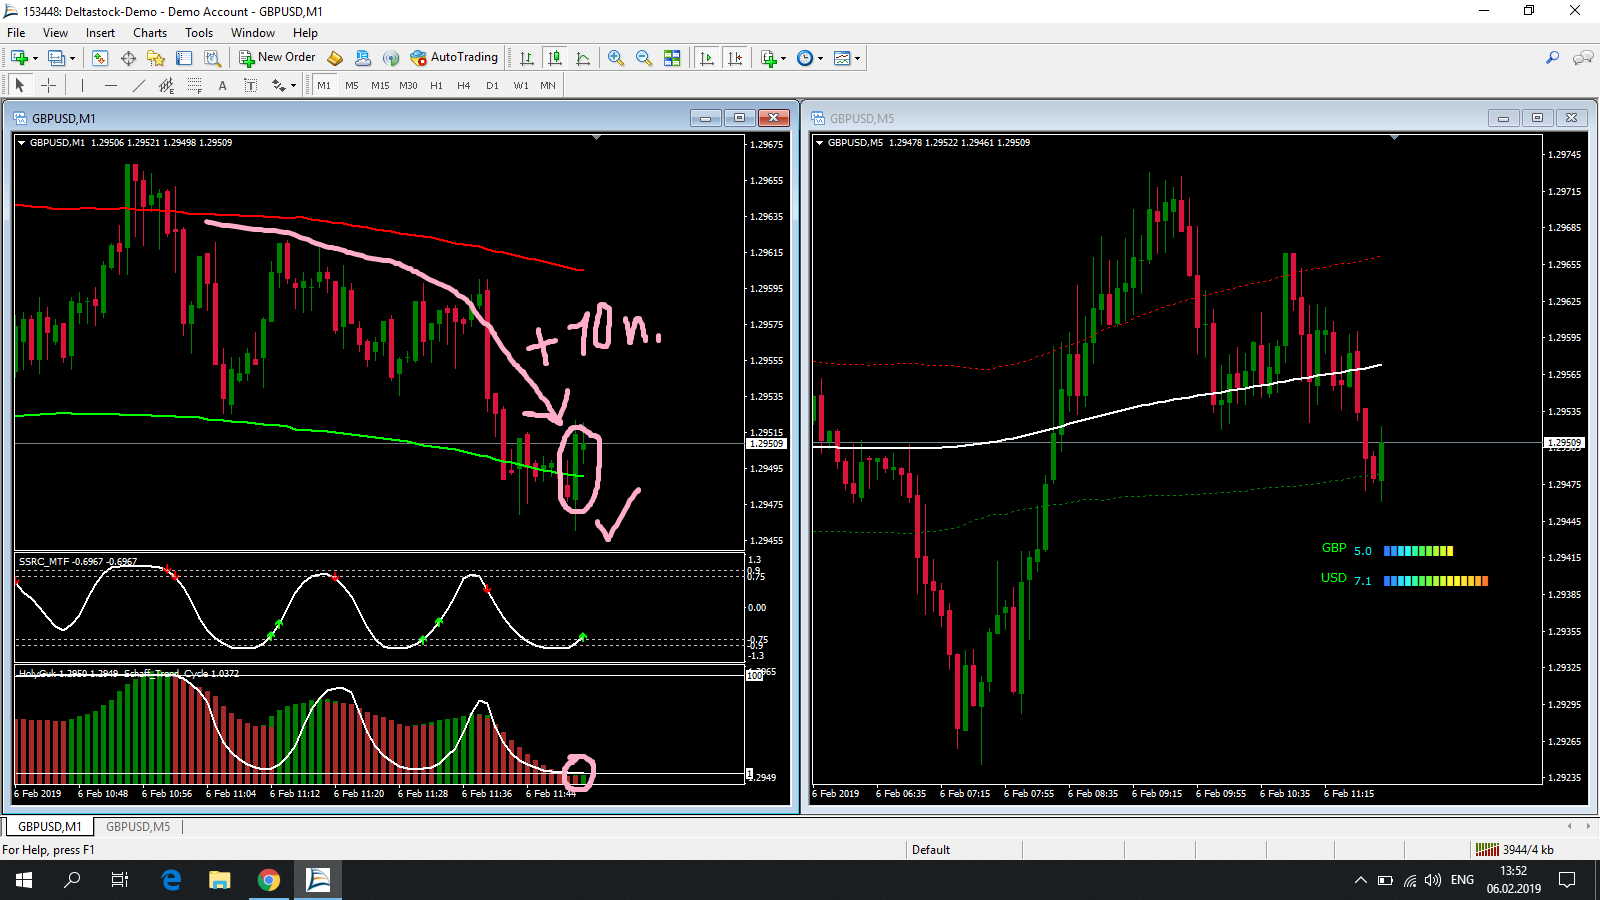Expand the Arrows objects dropdown arrow
The width and height of the screenshot is (1600, 900).
point(292,86)
